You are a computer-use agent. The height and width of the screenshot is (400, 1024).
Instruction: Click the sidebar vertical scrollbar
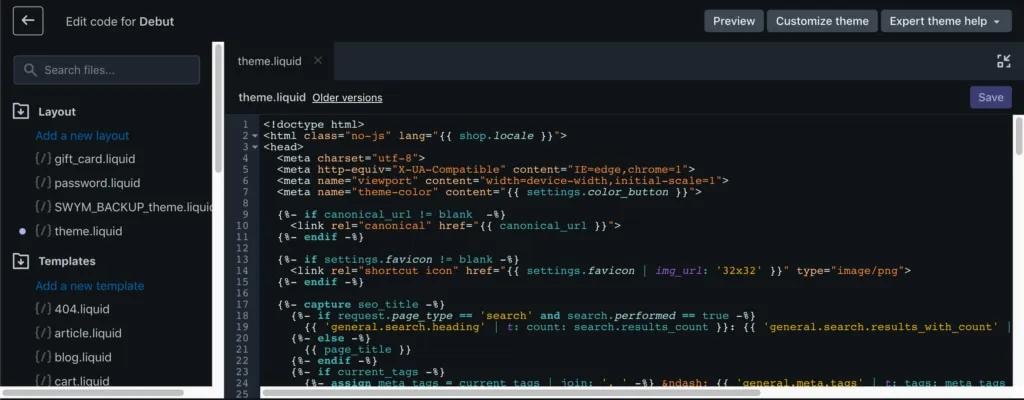click(218, 108)
